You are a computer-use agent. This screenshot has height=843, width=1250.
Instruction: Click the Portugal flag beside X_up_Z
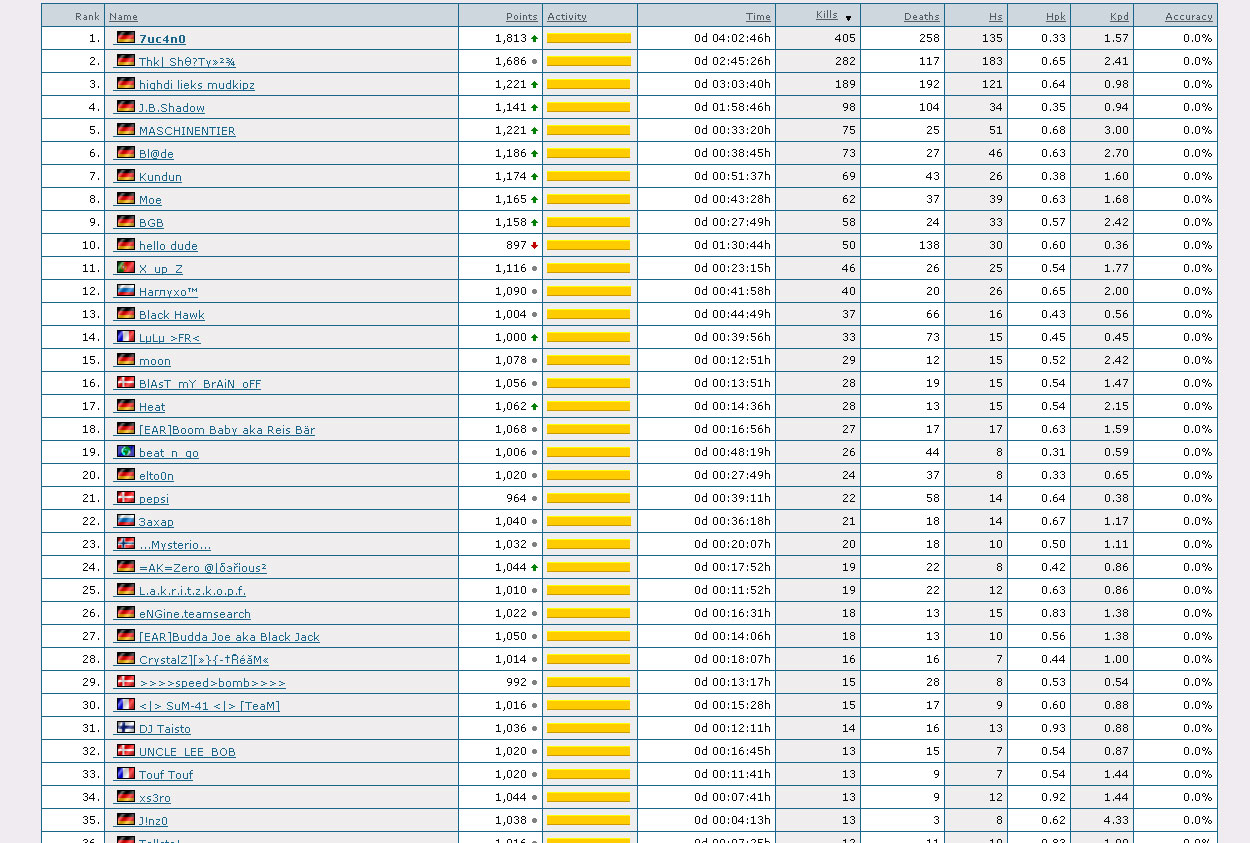(x=125, y=268)
